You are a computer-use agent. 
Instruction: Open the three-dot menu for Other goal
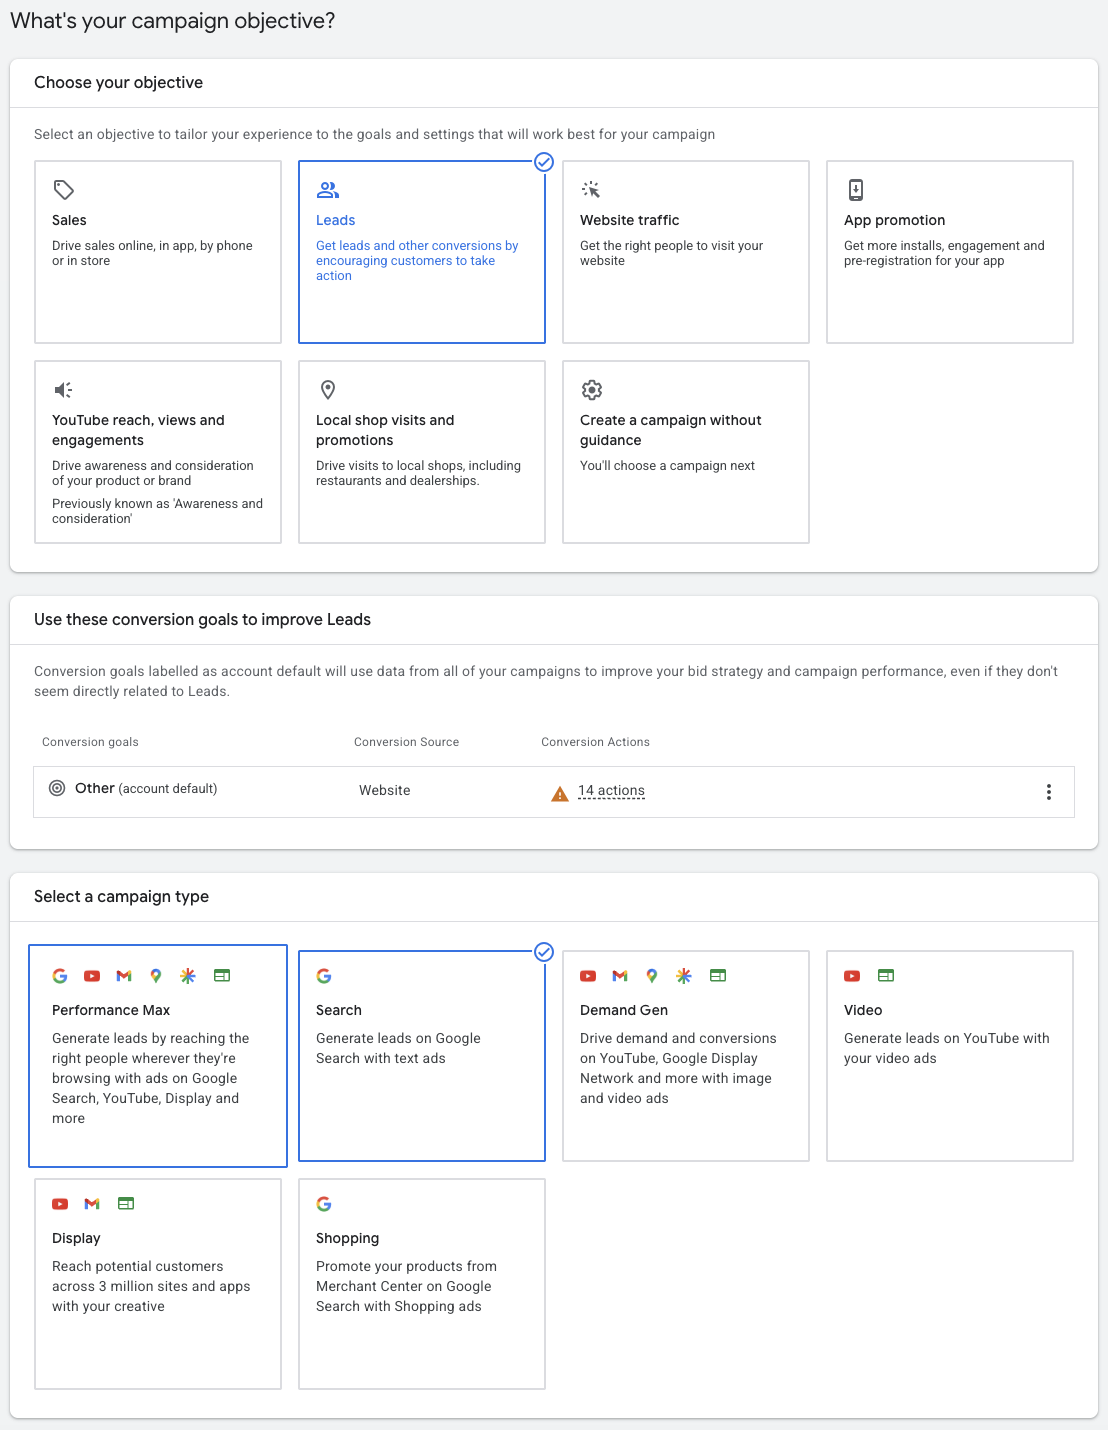coord(1048,792)
